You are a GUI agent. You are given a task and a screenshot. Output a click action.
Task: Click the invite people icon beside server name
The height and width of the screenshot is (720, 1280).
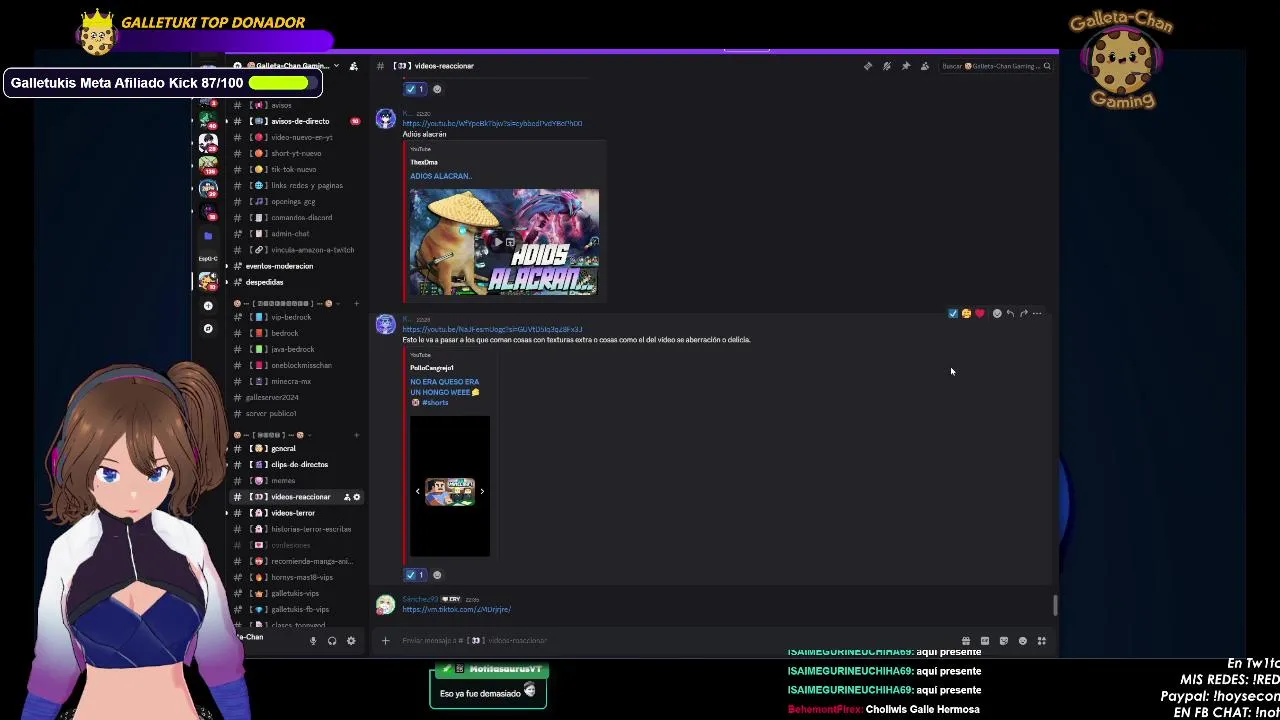tap(353, 66)
